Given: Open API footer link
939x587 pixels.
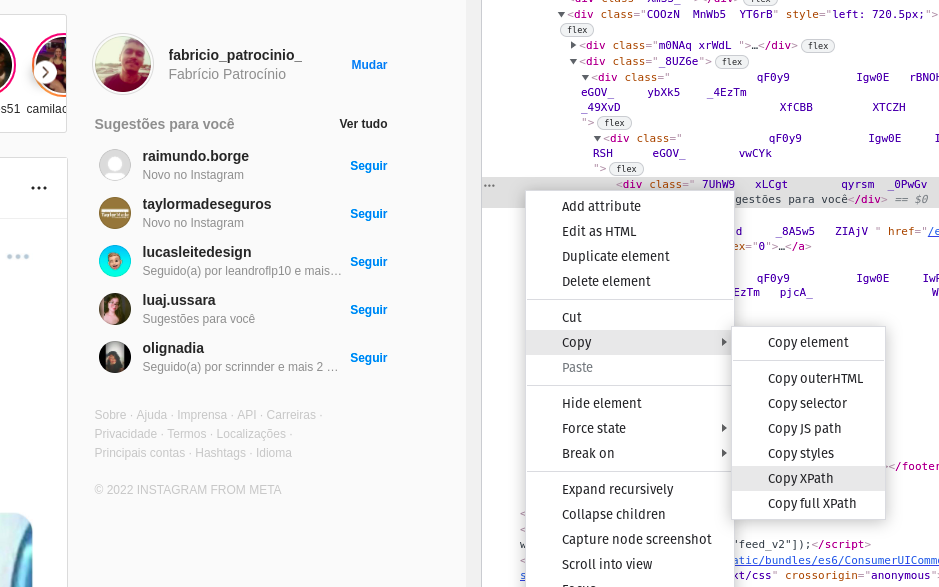Looking at the screenshot, I should pos(246,414).
